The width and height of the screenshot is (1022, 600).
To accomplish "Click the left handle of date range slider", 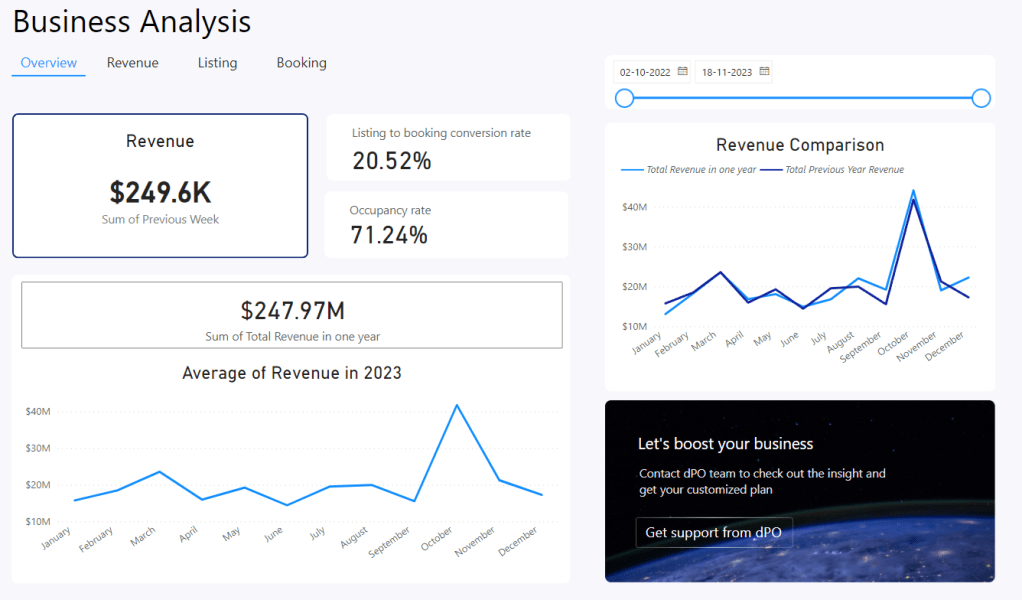I will click(625, 98).
